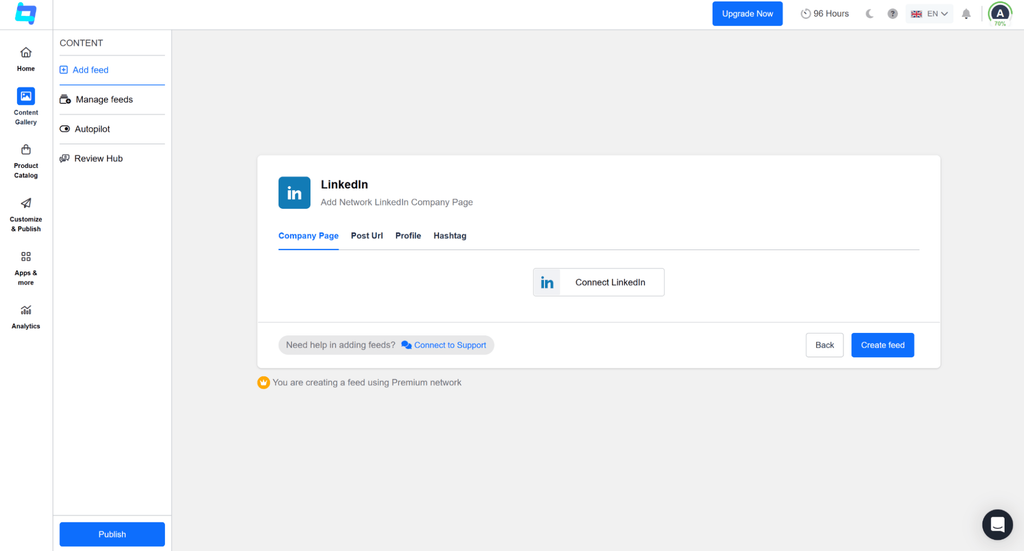Screen dimensions: 1024x551
Task: Click the Back button
Action: 824,345
